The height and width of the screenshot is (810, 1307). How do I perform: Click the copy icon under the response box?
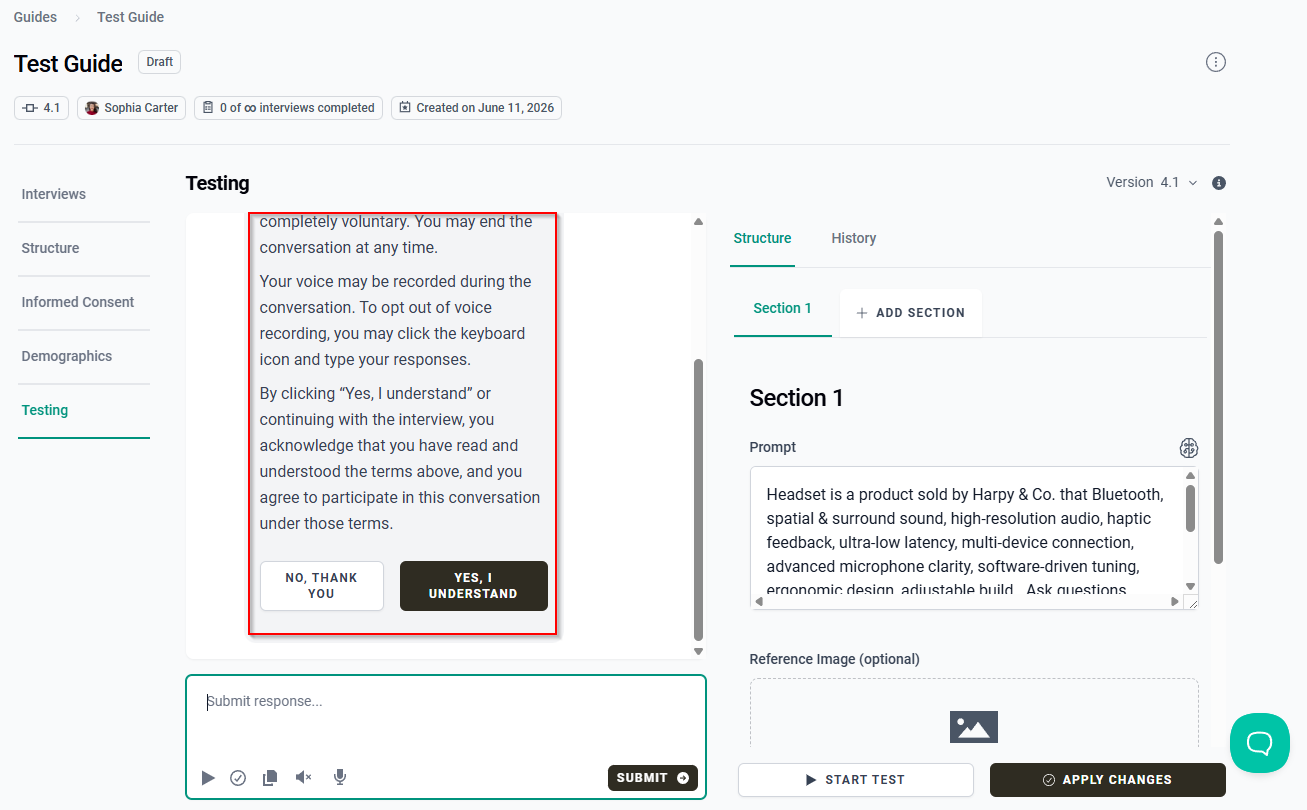tap(270, 778)
